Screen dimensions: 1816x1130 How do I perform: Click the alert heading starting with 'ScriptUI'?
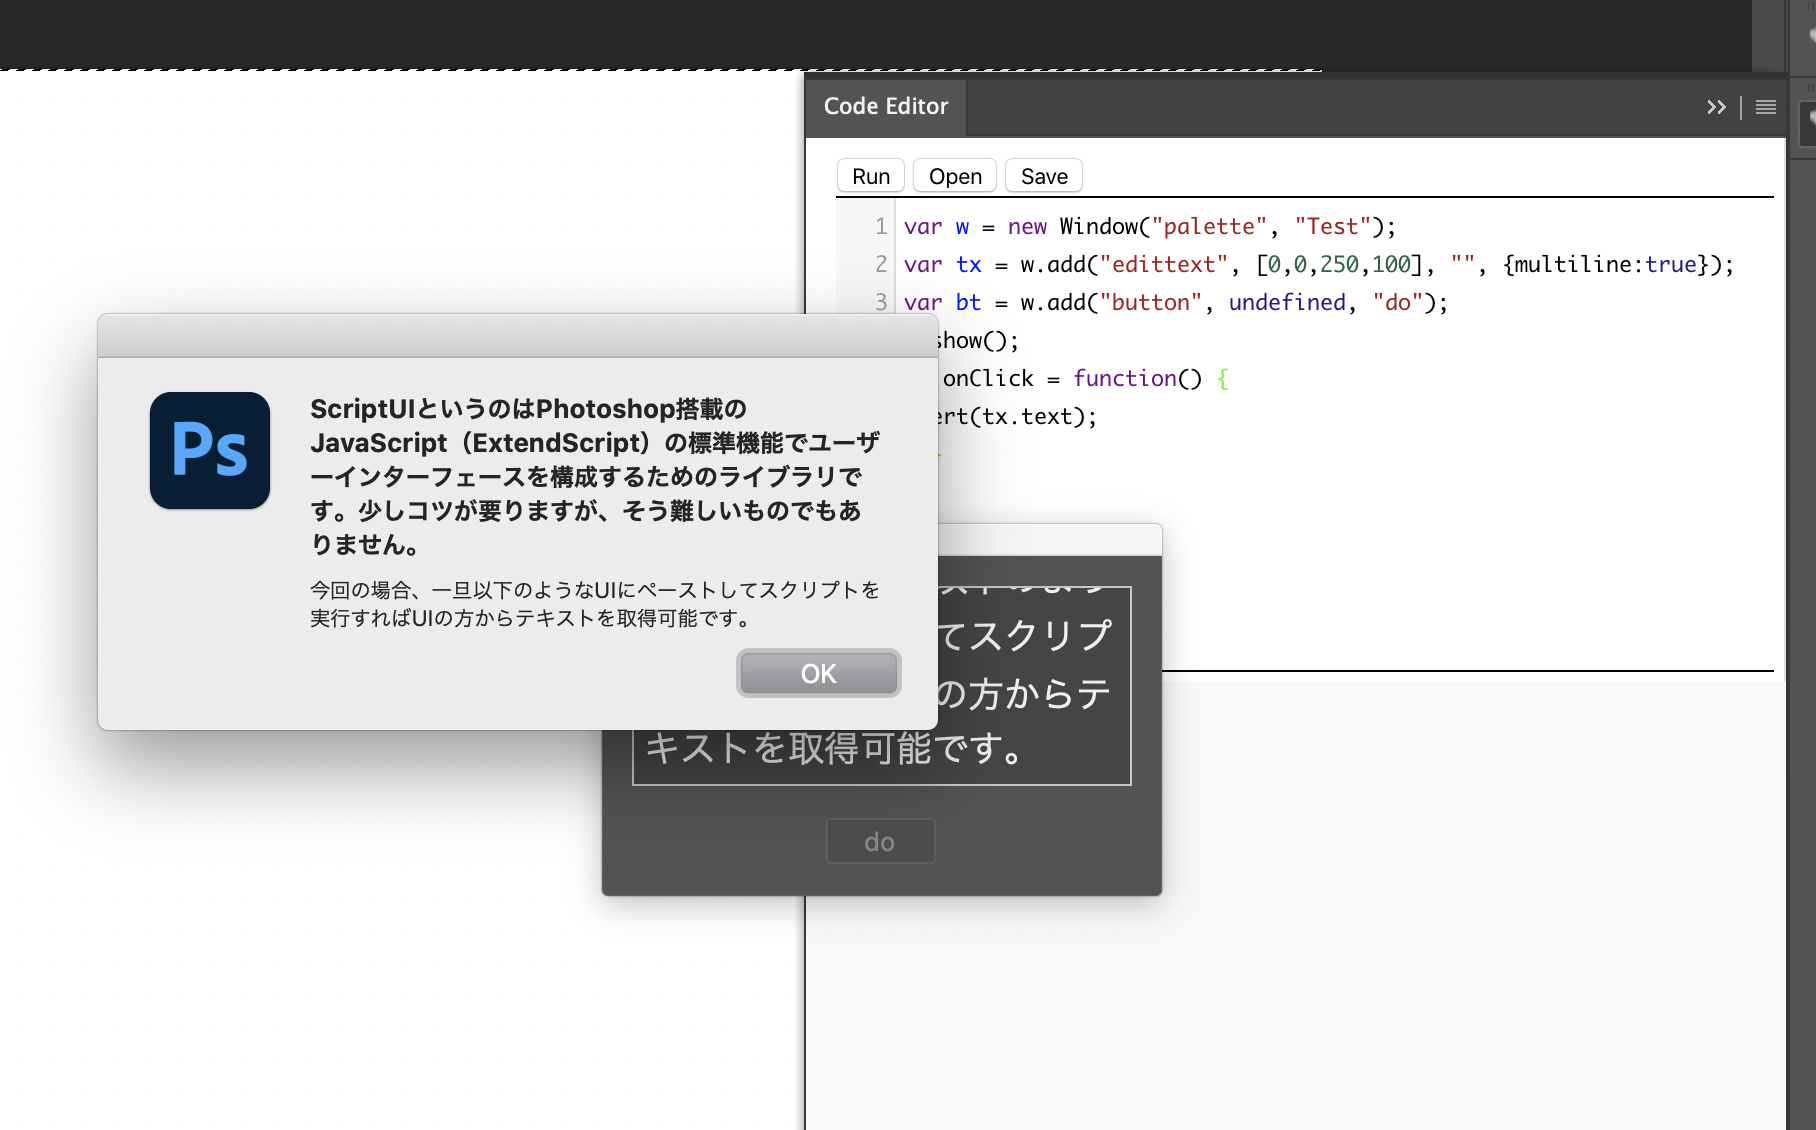[x=595, y=476]
